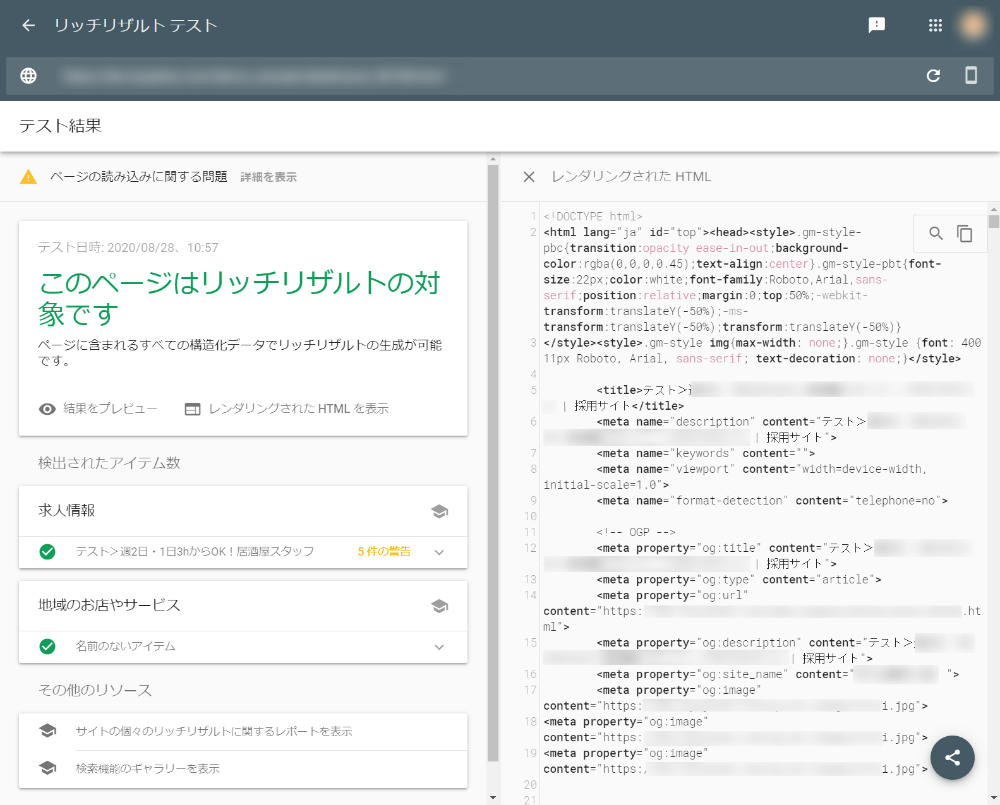Open the Google apps grid icon

click(x=935, y=25)
